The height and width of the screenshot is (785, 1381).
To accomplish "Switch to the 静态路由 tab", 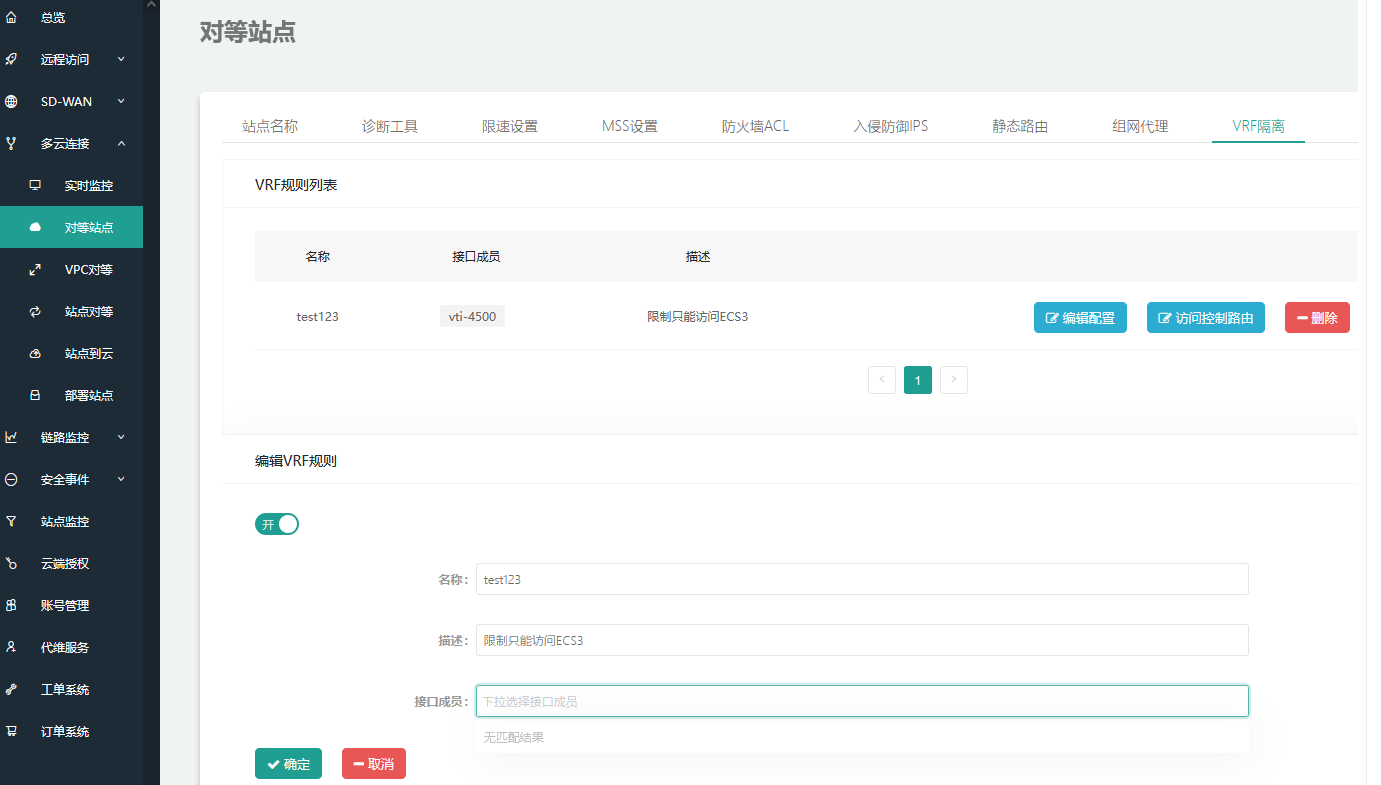I will click(x=1020, y=126).
